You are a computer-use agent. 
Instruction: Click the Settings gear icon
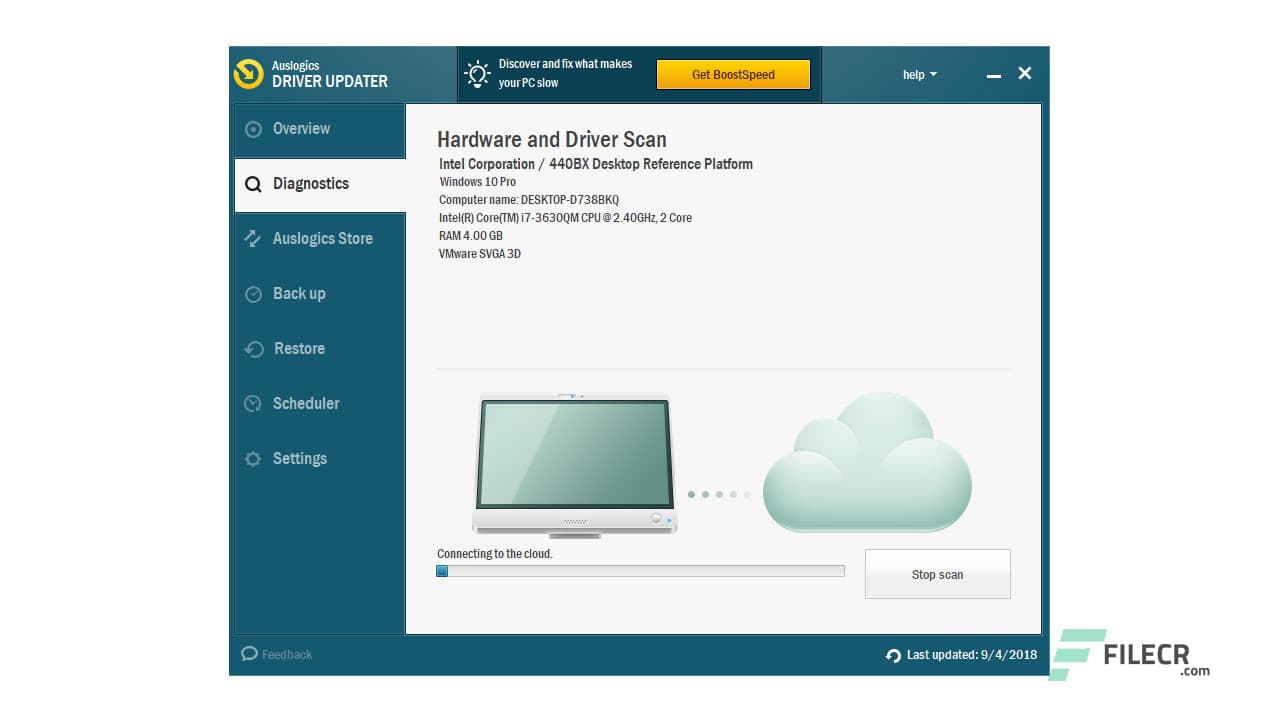pyautogui.click(x=252, y=459)
